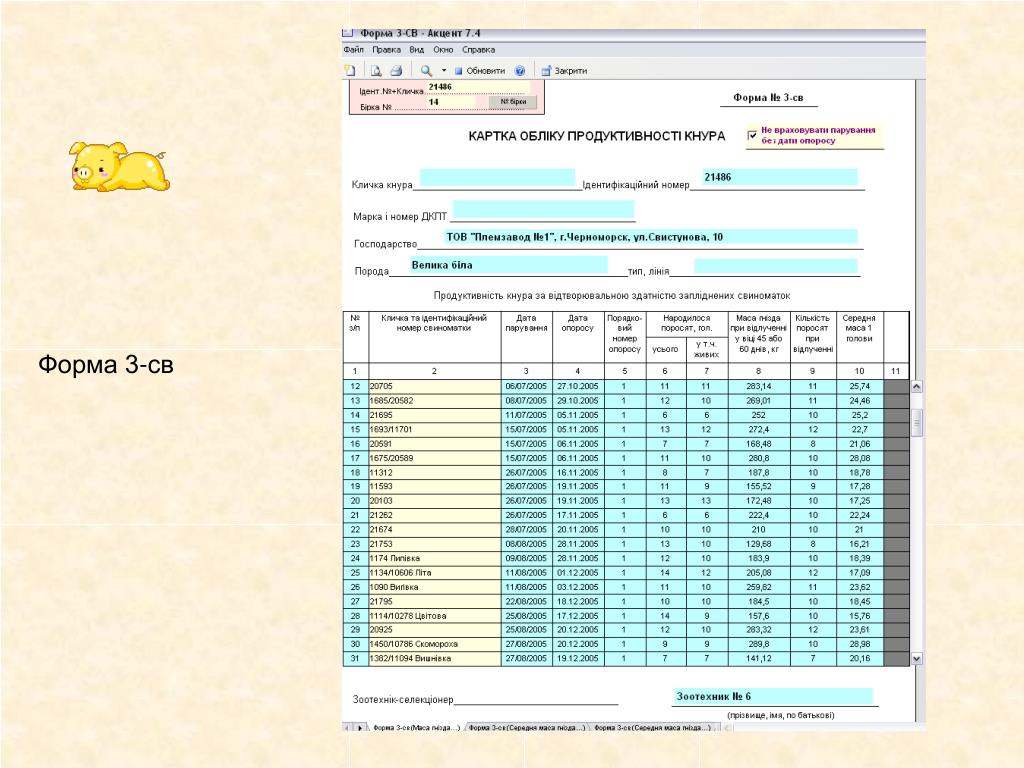The height and width of the screenshot is (768, 1024).
Task: Click the empty Кличка кнура field
Action: pyautogui.click(x=498, y=178)
